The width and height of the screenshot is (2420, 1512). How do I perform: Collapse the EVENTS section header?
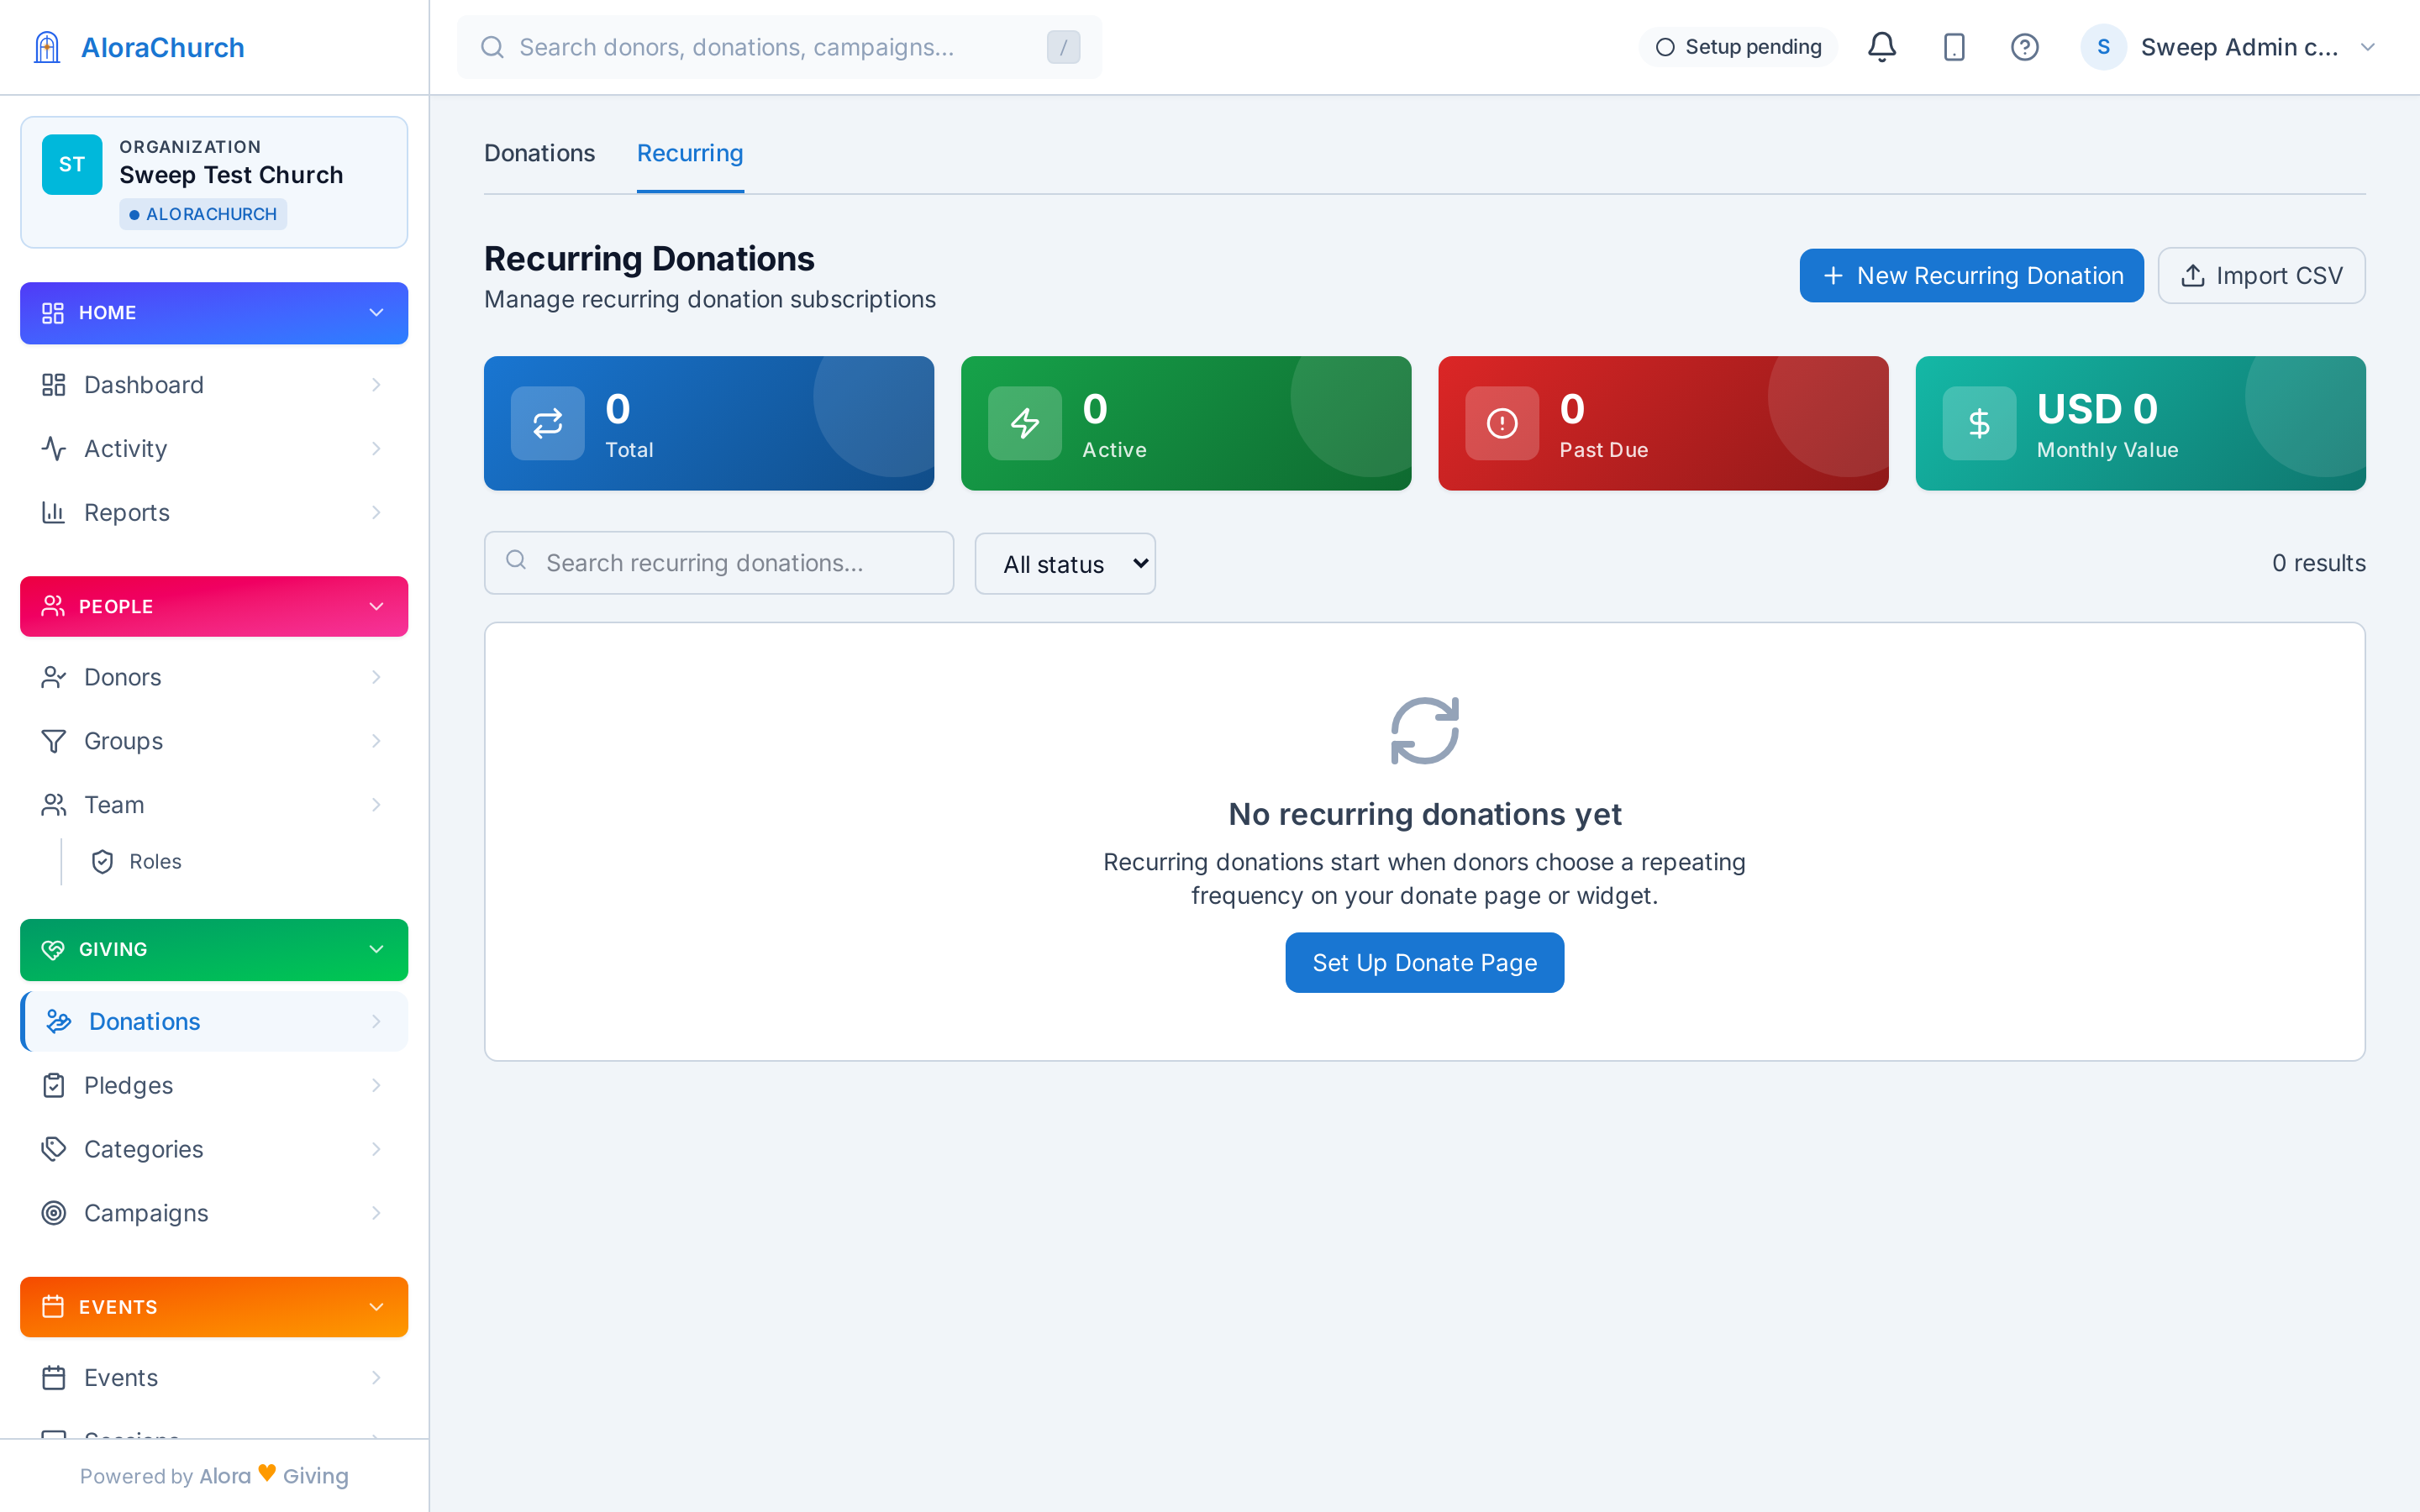coord(214,1307)
